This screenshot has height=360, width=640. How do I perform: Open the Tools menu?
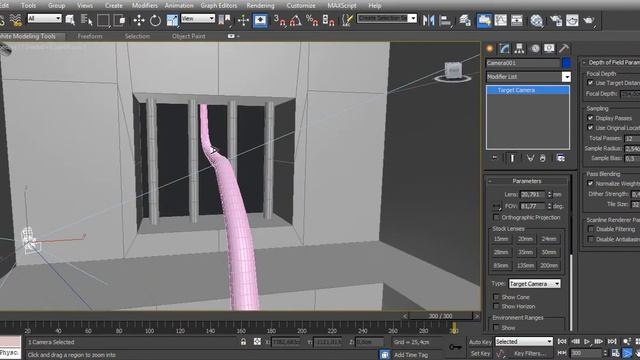tap(29, 6)
